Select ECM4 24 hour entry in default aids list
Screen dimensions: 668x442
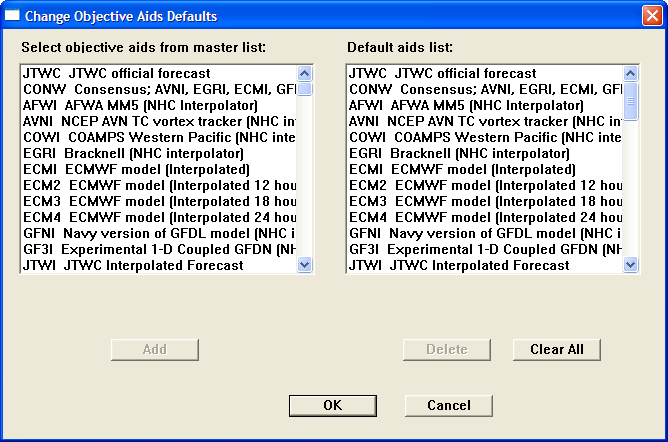click(485, 217)
